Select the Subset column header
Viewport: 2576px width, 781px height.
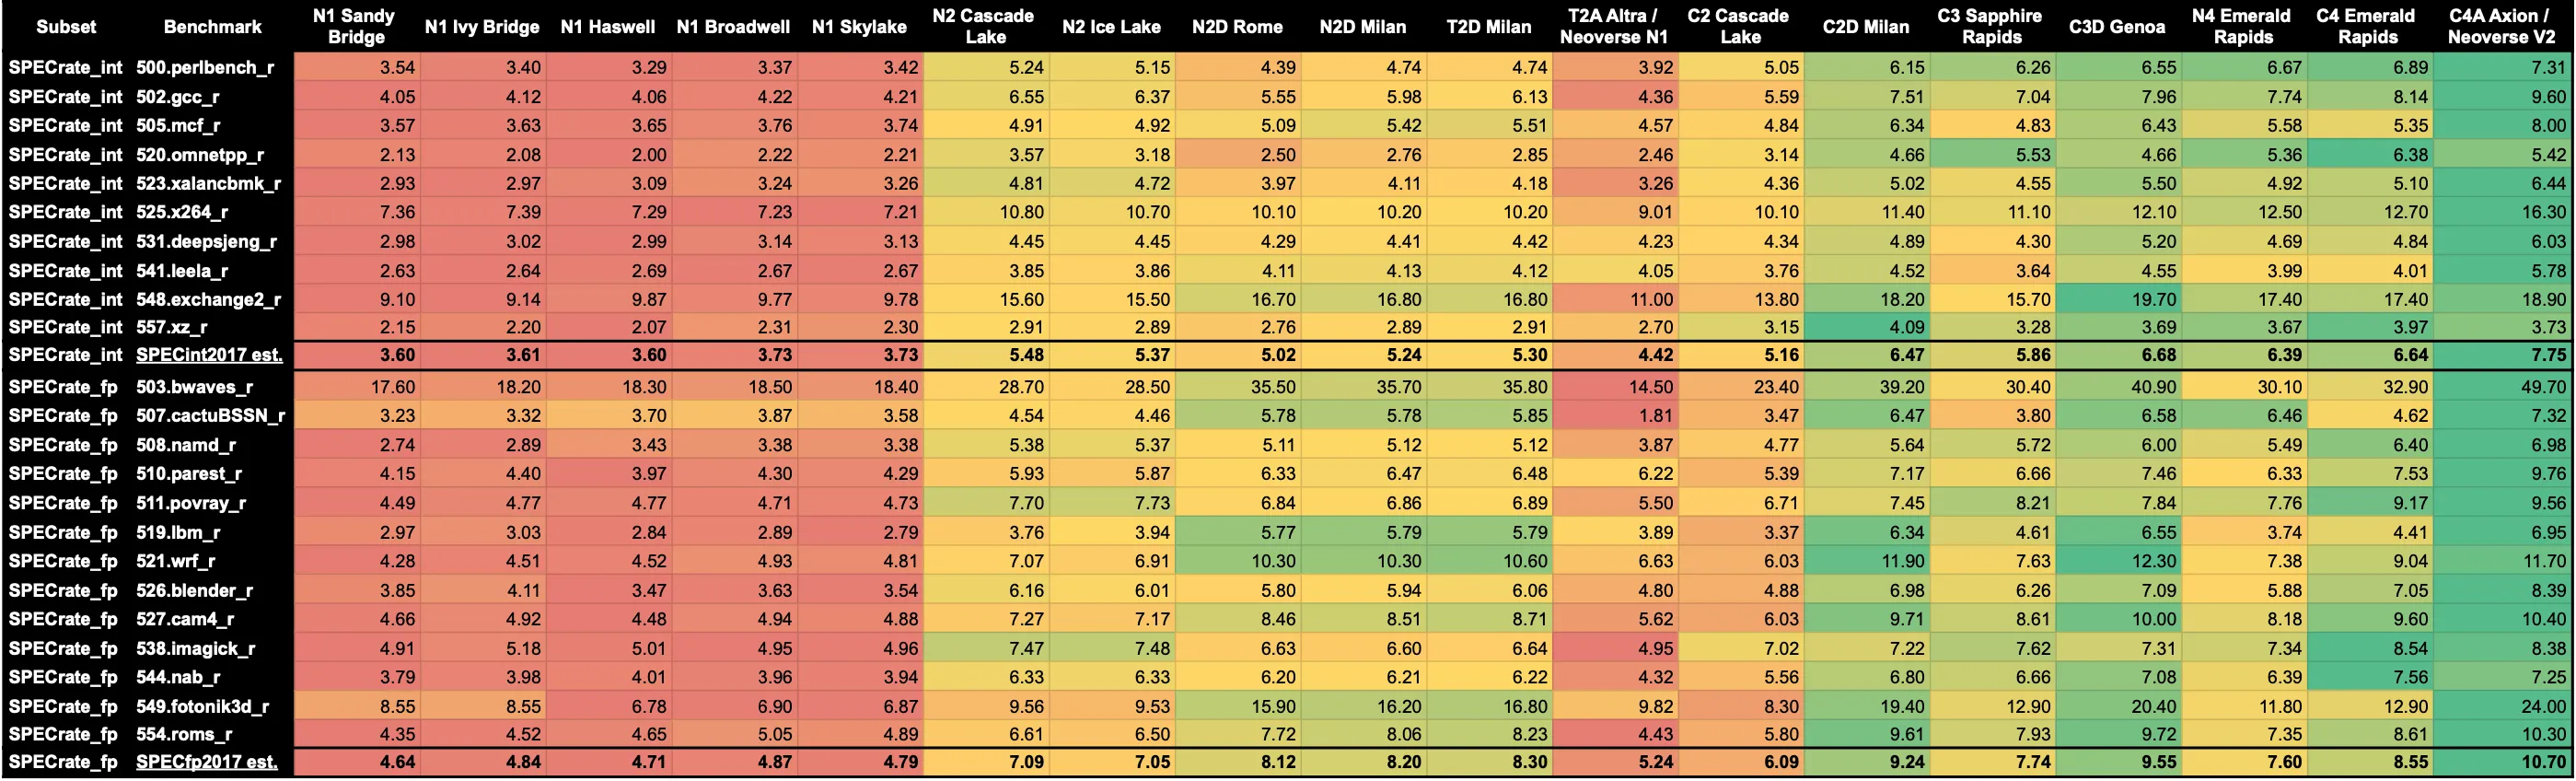(x=66, y=27)
